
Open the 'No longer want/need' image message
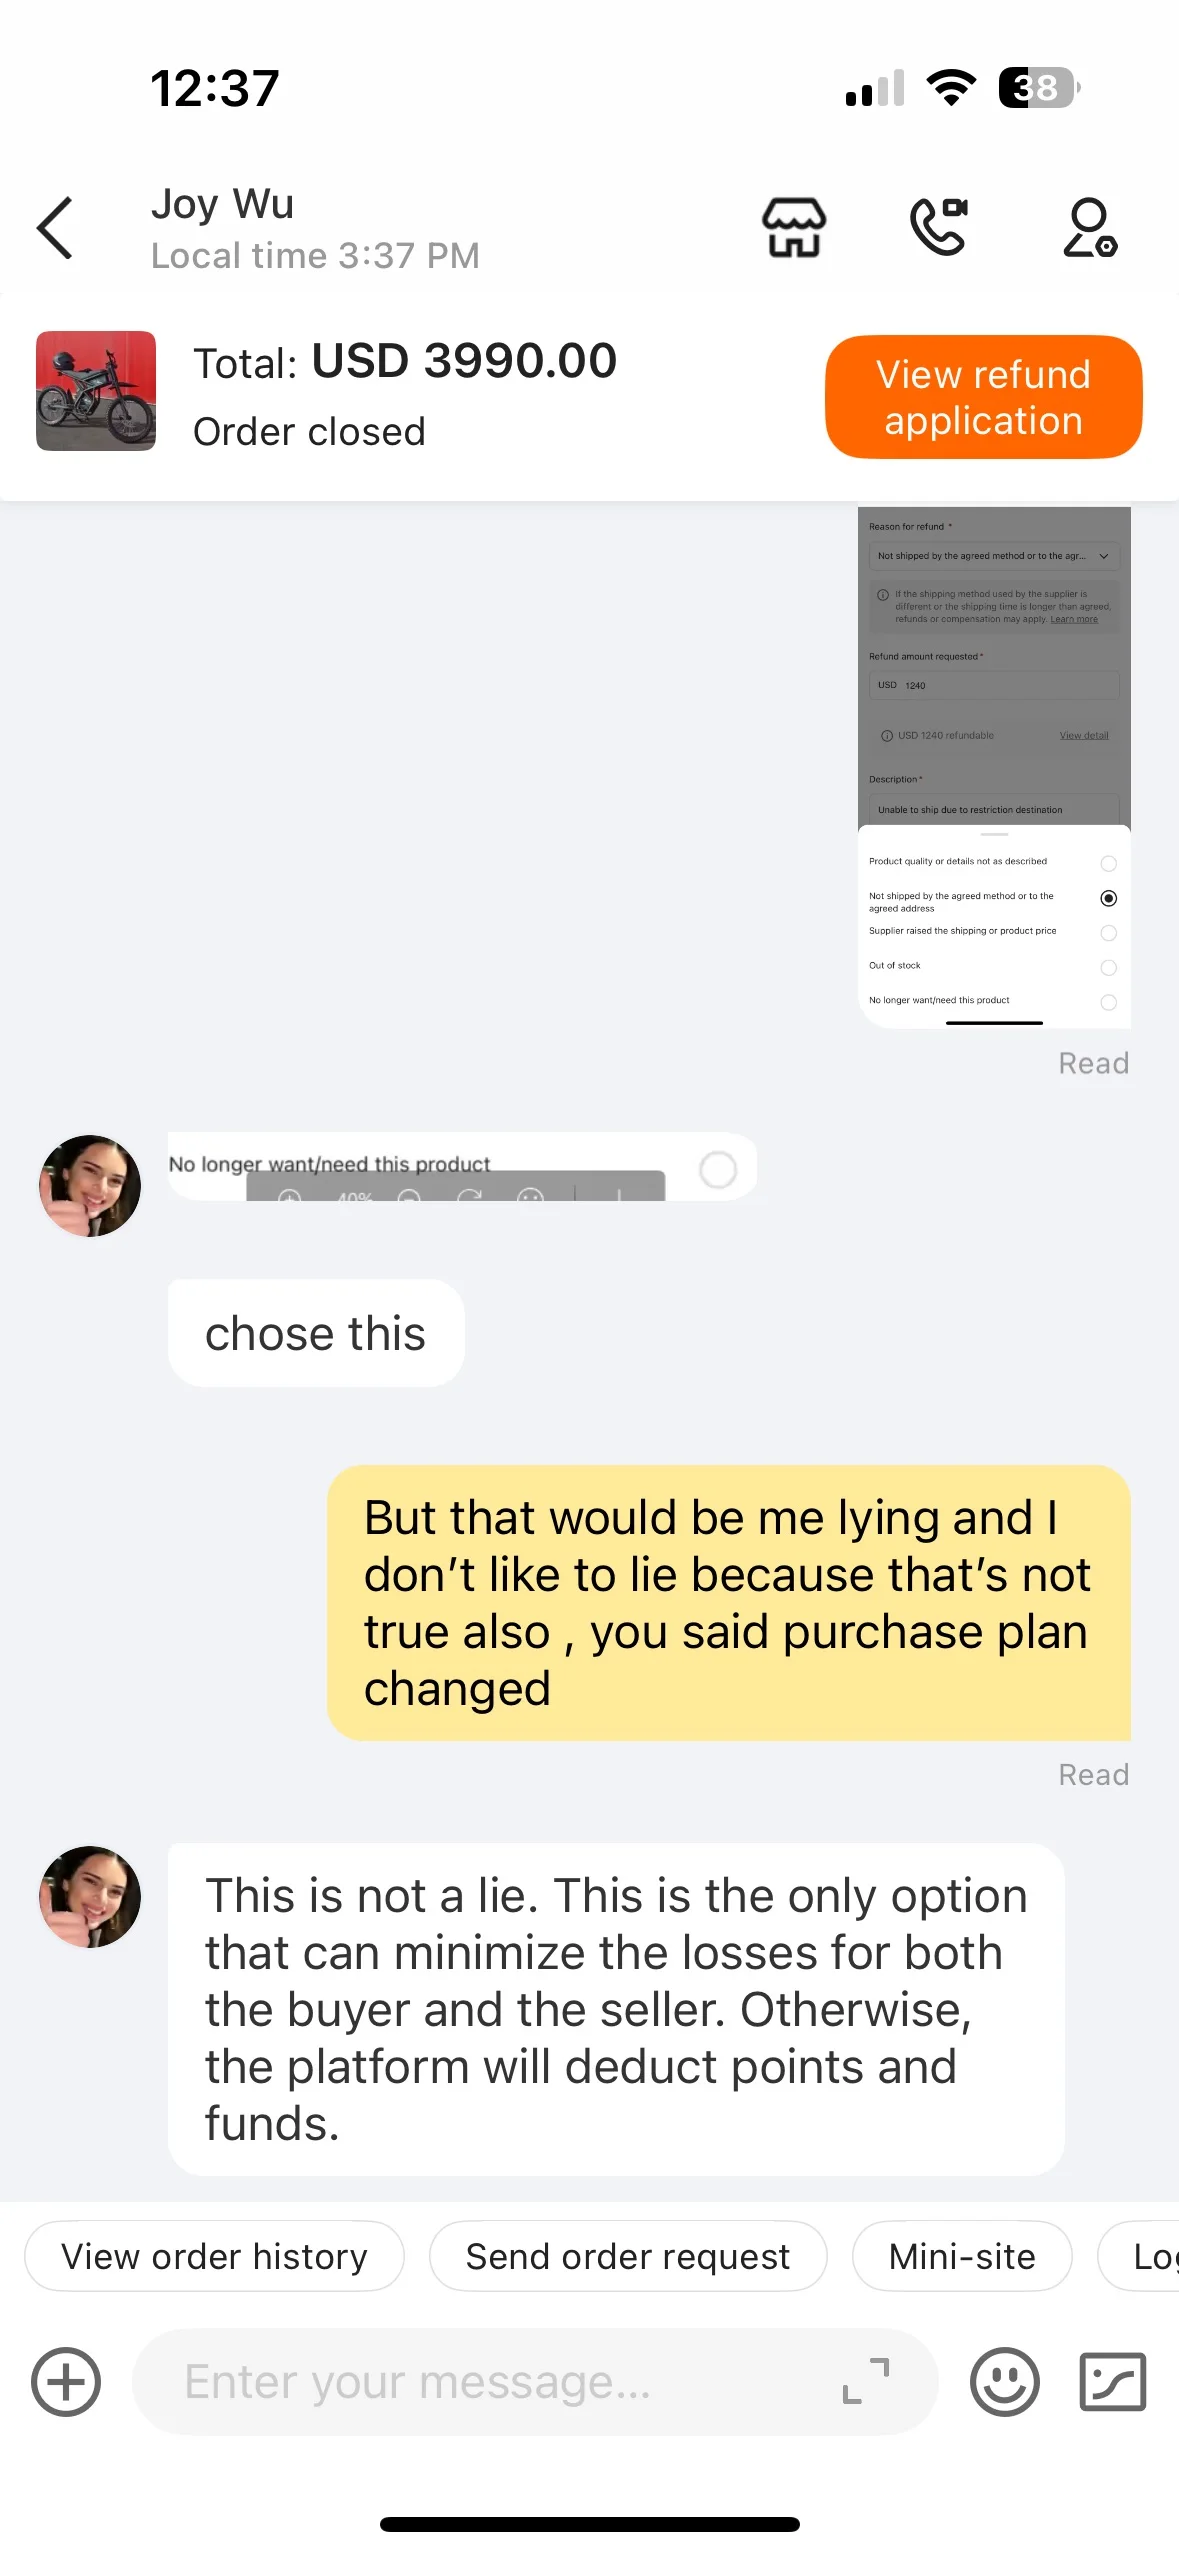[x=462, y=1166]
